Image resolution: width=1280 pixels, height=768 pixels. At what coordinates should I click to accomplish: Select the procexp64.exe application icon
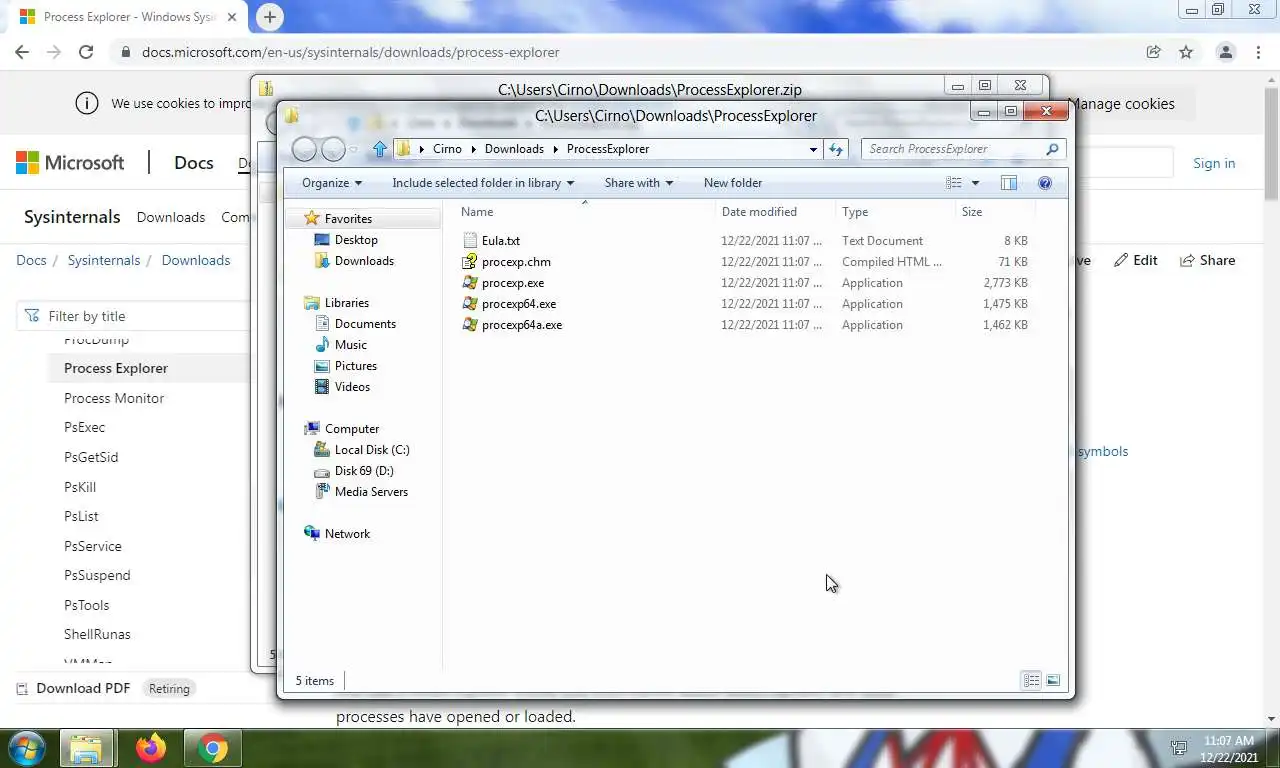471,304
